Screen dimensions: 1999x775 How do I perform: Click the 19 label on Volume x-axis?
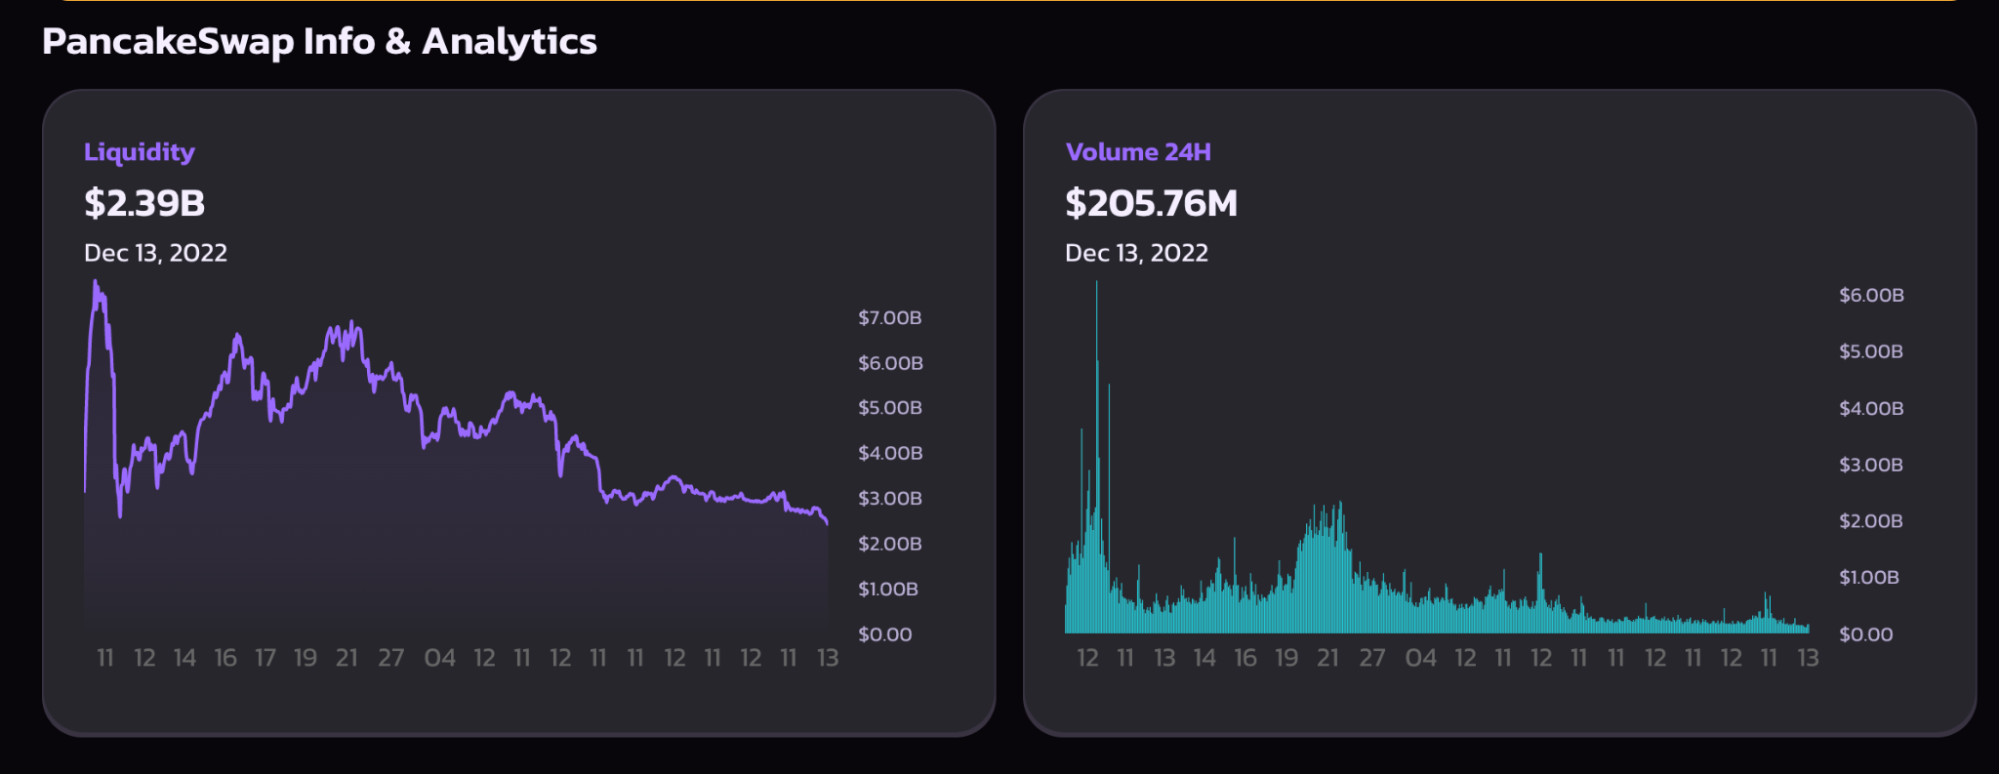tap(1286, 658)
